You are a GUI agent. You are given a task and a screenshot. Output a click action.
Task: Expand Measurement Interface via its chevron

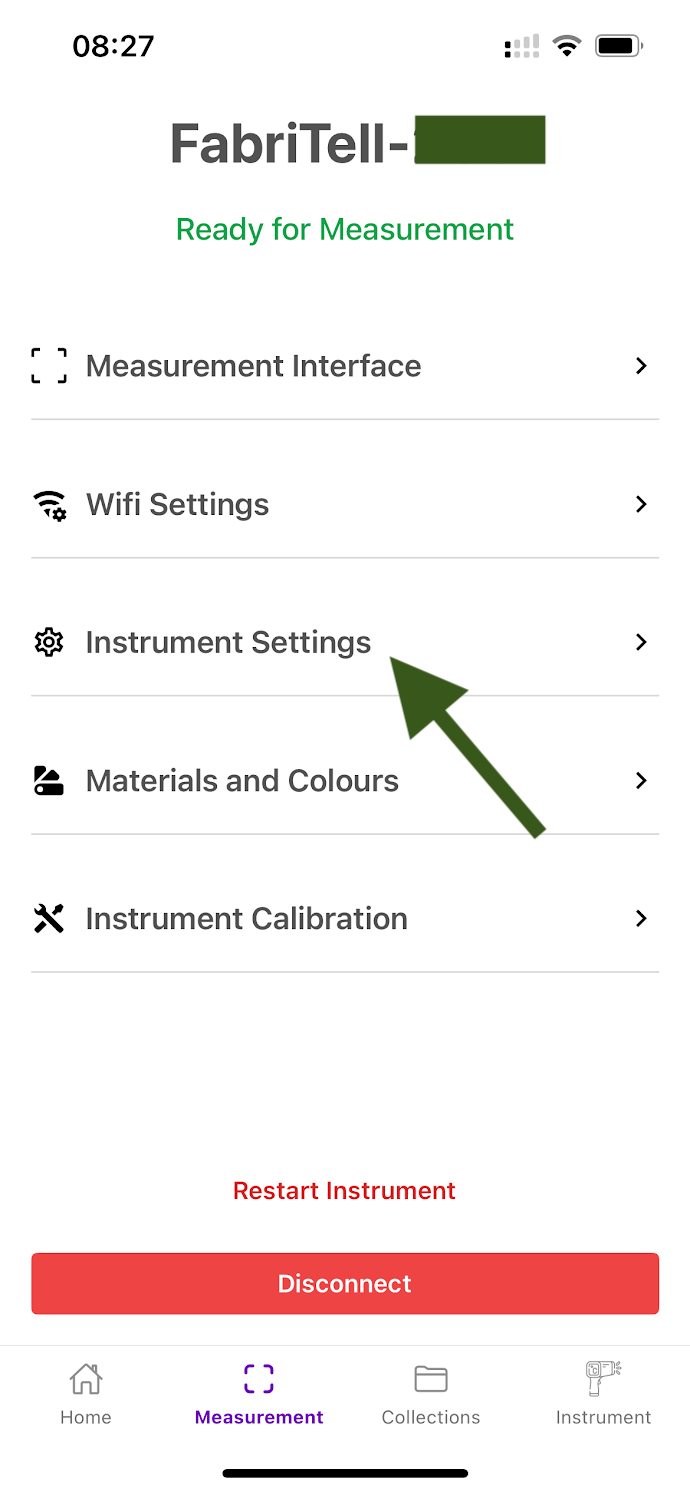(x=642, y=366)
